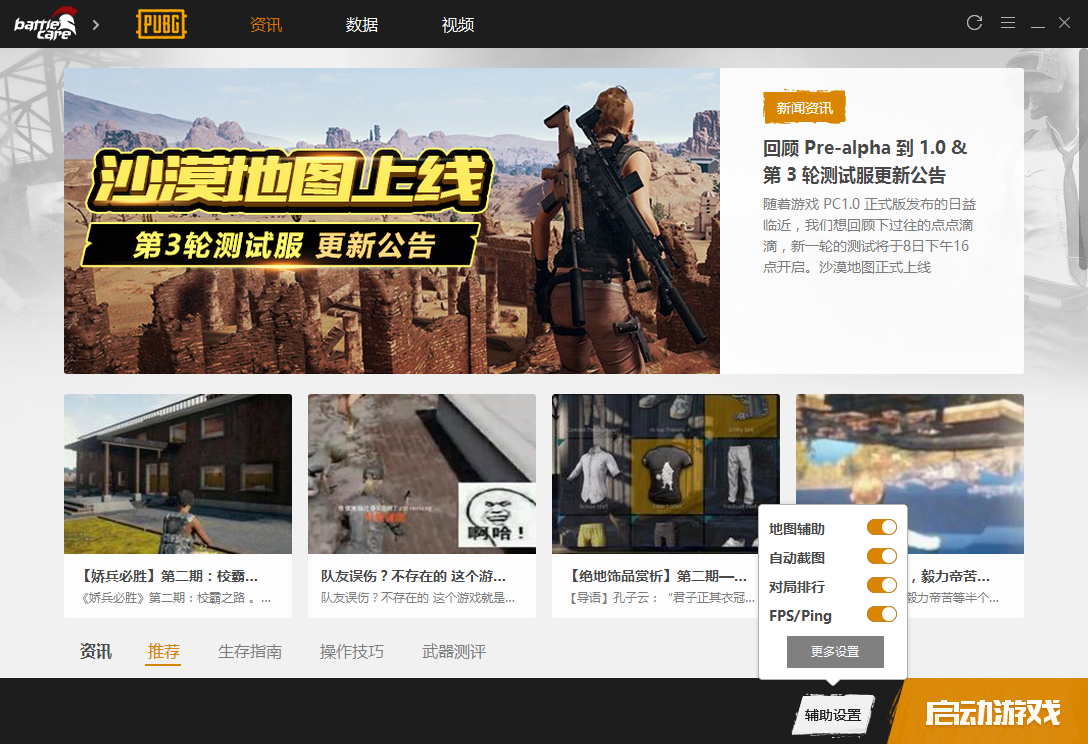Toggle the 自动截图 switch
Screen dimensions: 1088x744
(882, 557)
